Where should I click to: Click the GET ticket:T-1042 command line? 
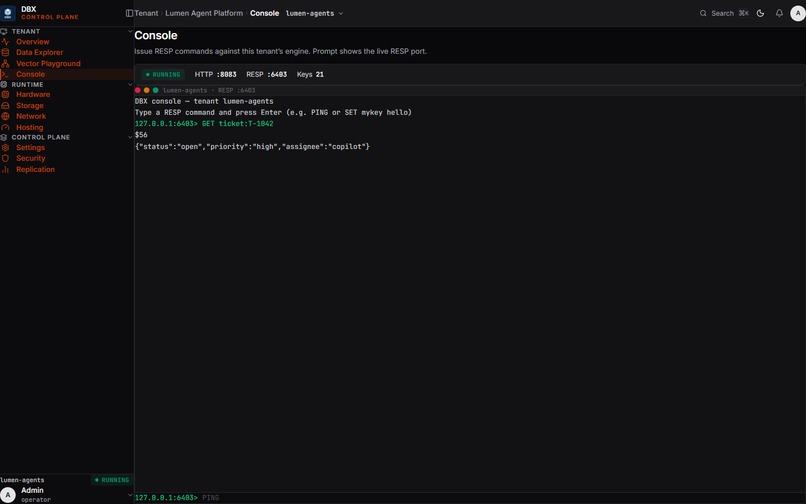click(x=204, y=124)
